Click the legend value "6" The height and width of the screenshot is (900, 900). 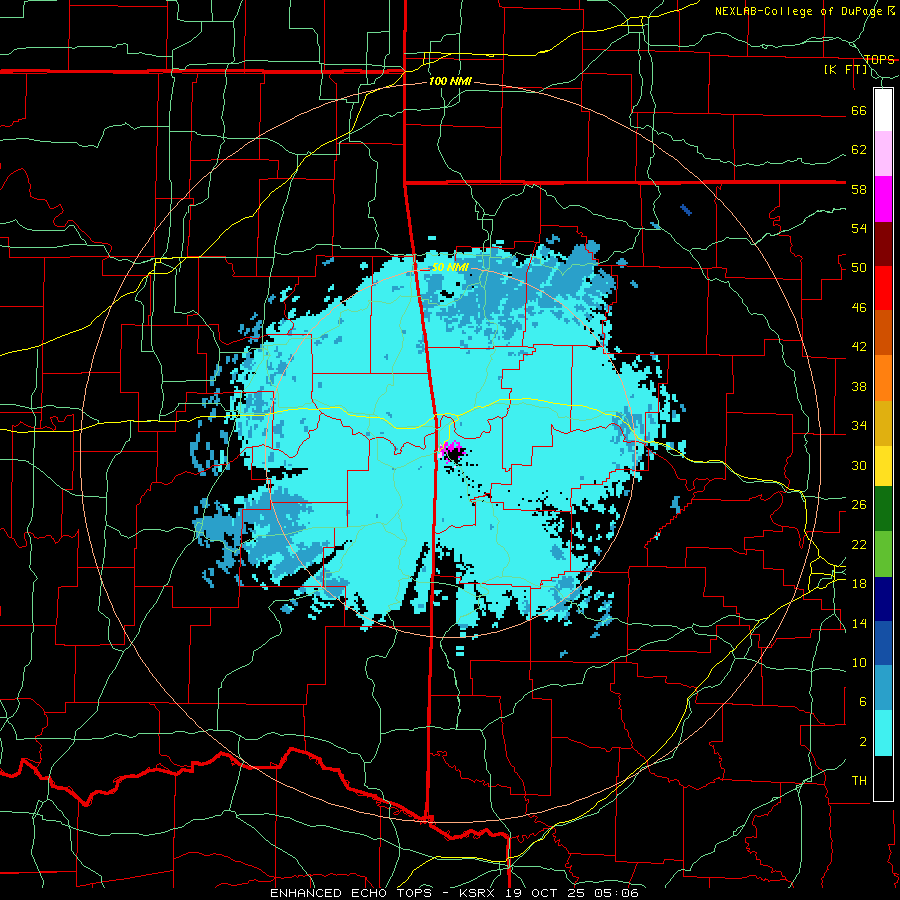point(863,701)
